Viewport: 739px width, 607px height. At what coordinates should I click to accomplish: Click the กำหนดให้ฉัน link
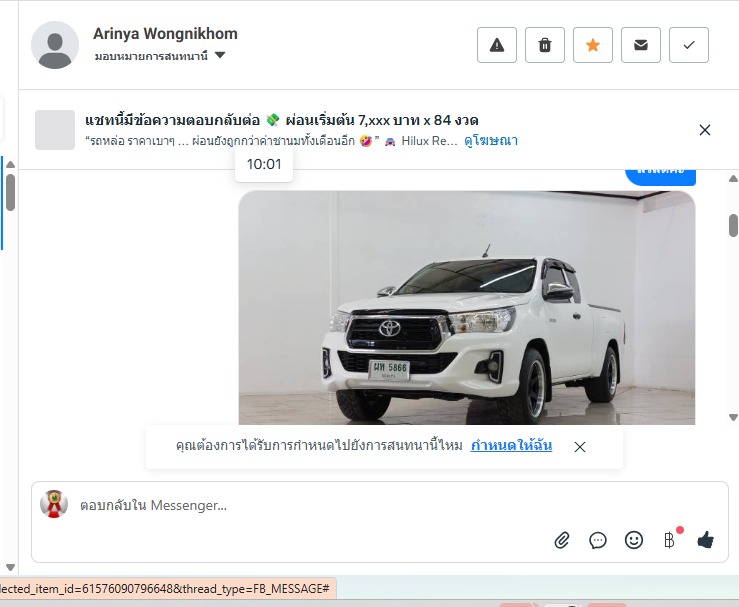(511, 446)
